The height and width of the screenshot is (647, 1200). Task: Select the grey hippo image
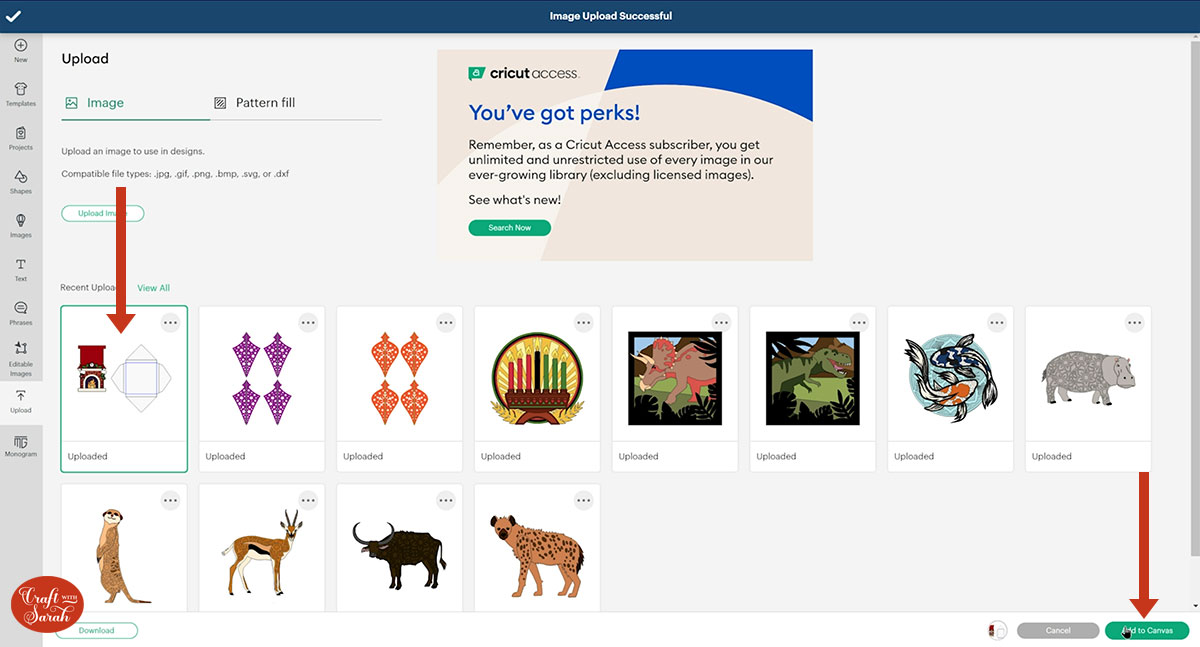click(1089, 377)
